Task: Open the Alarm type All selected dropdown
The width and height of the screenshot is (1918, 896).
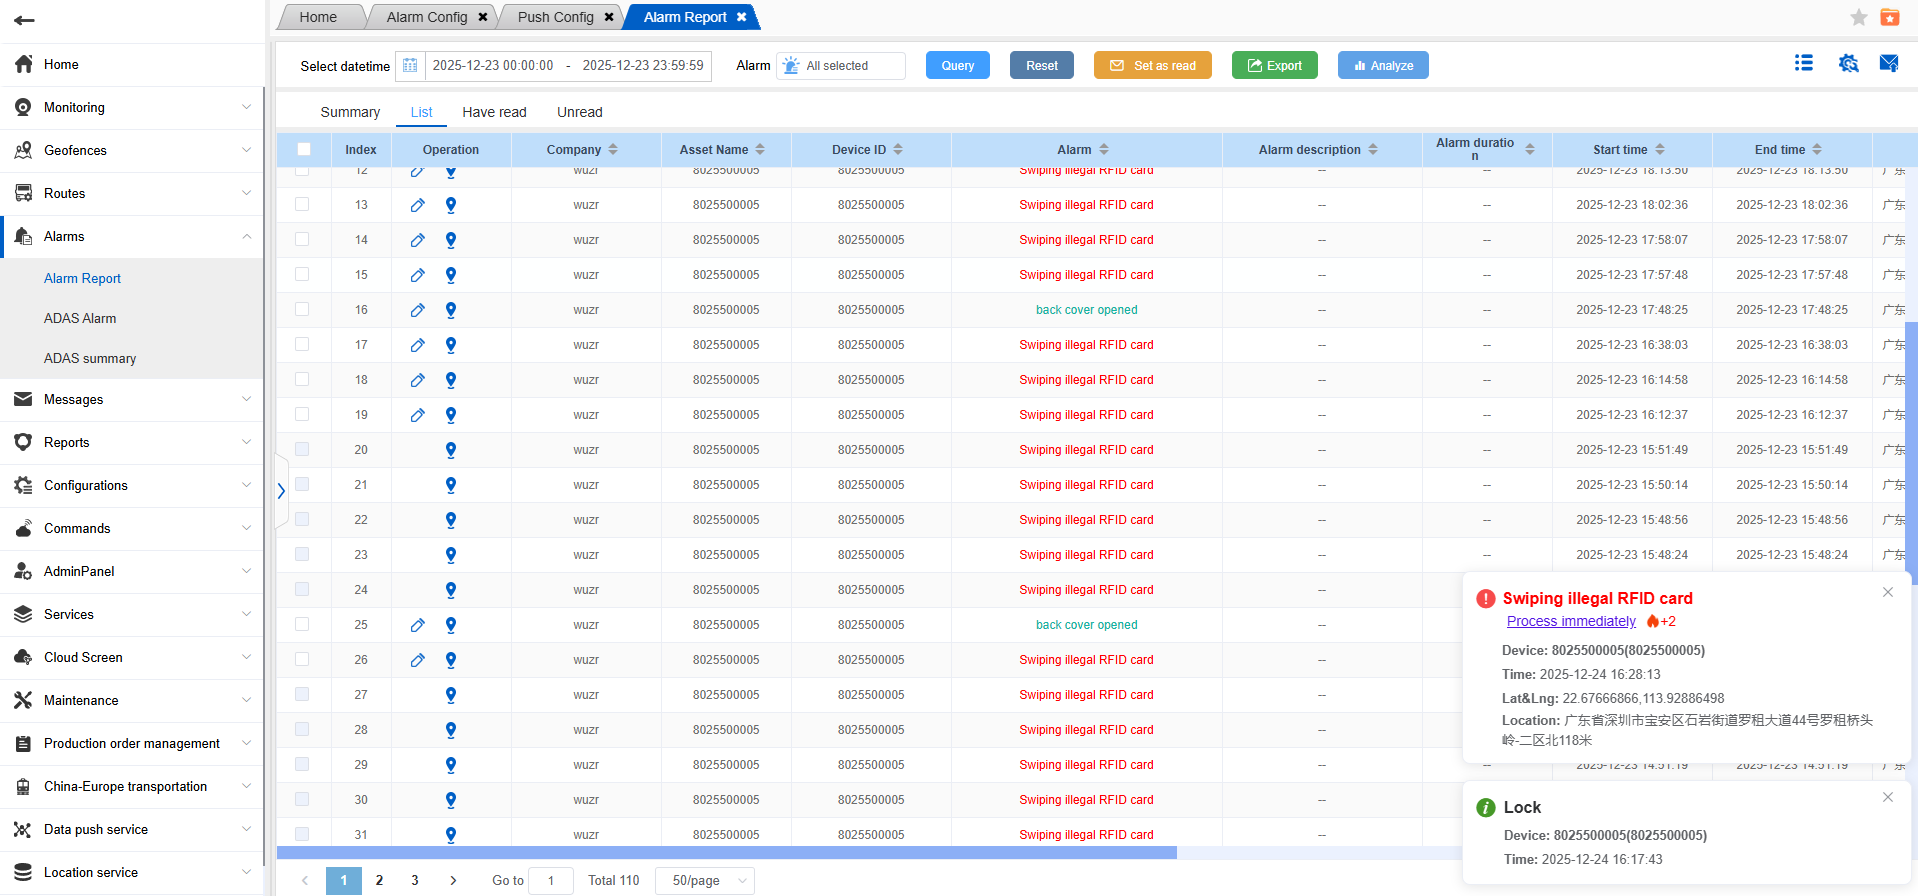Action: (x=841, y=66)
